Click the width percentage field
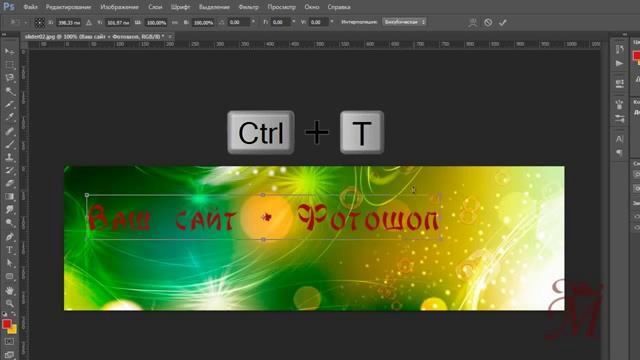The height and width of the screenshot is (360, 640). (x=156, y=22)
